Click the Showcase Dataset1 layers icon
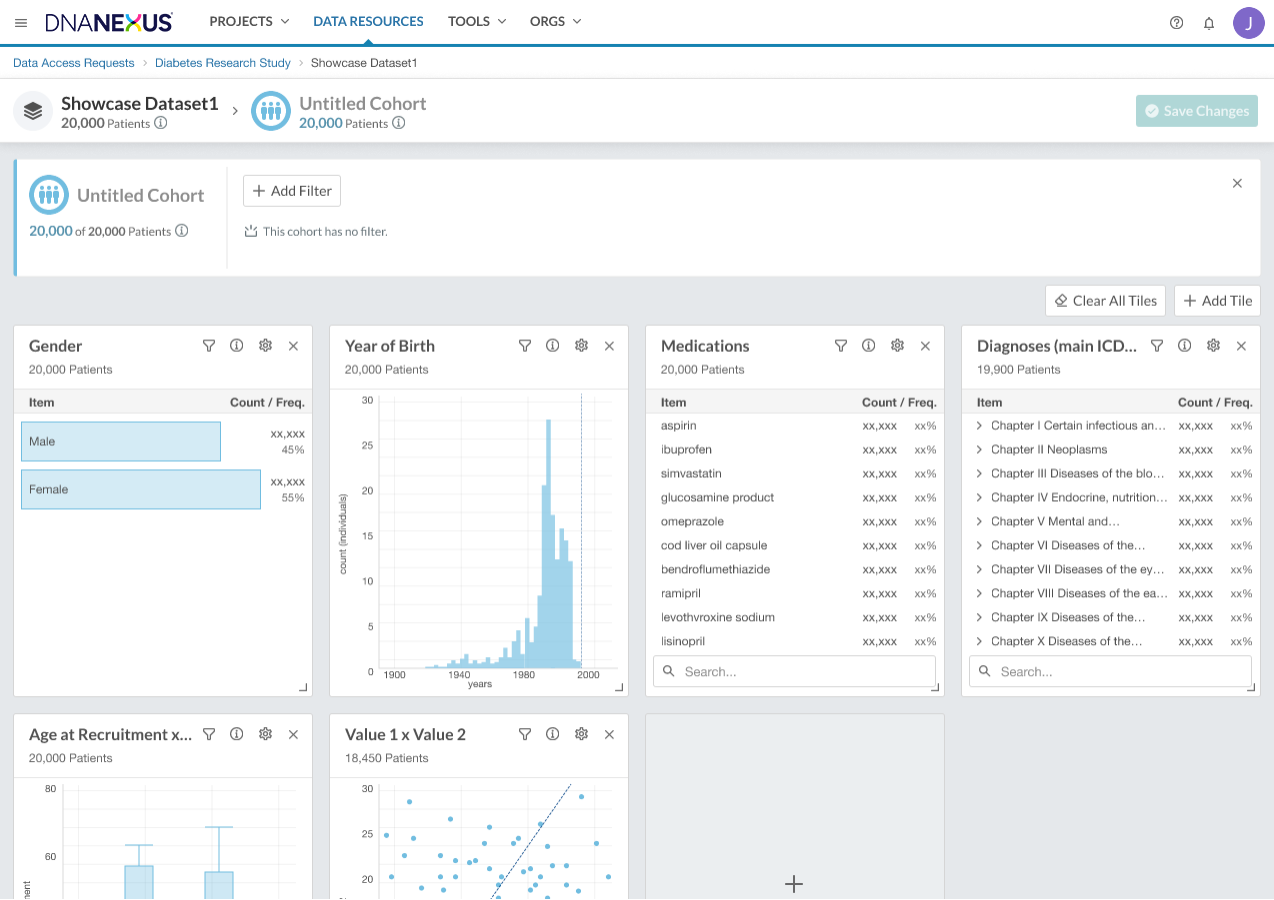Image resolution: width=1274 pixels, height=900 pixels. [x=32, y=111]
